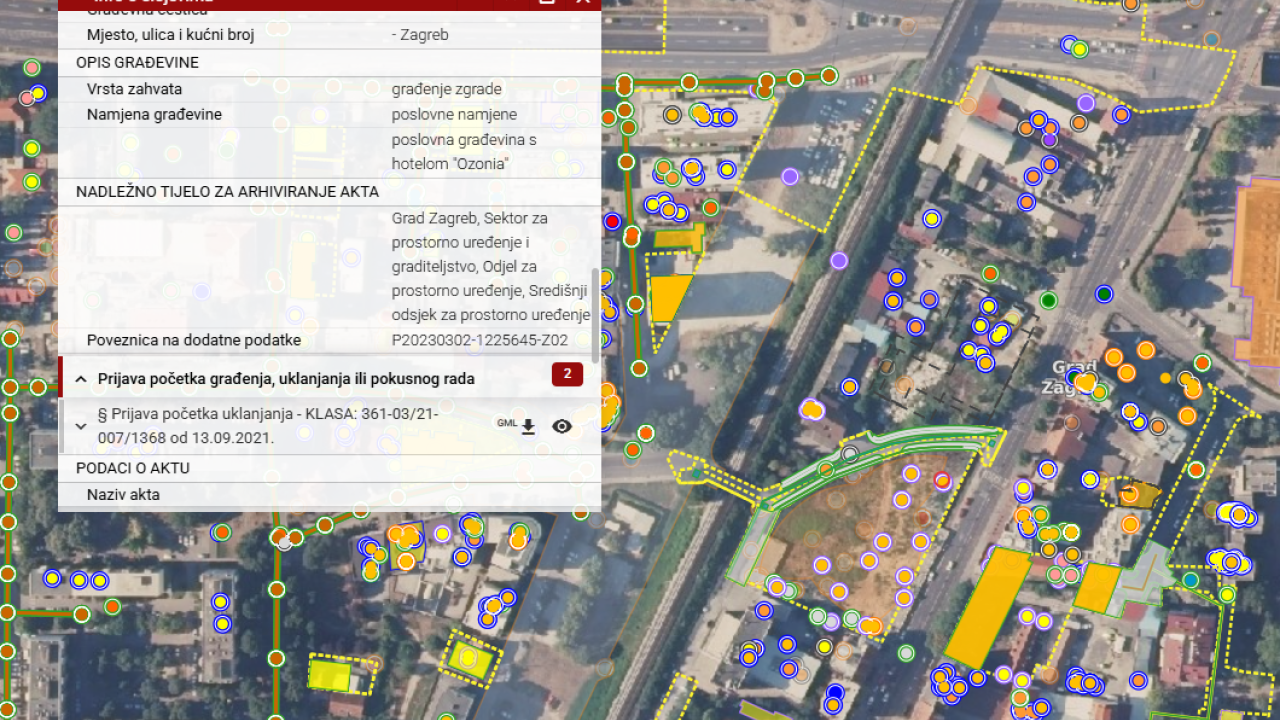Click the 'OPIS GRAĐEVINE' section heading

tap(138, 63)
